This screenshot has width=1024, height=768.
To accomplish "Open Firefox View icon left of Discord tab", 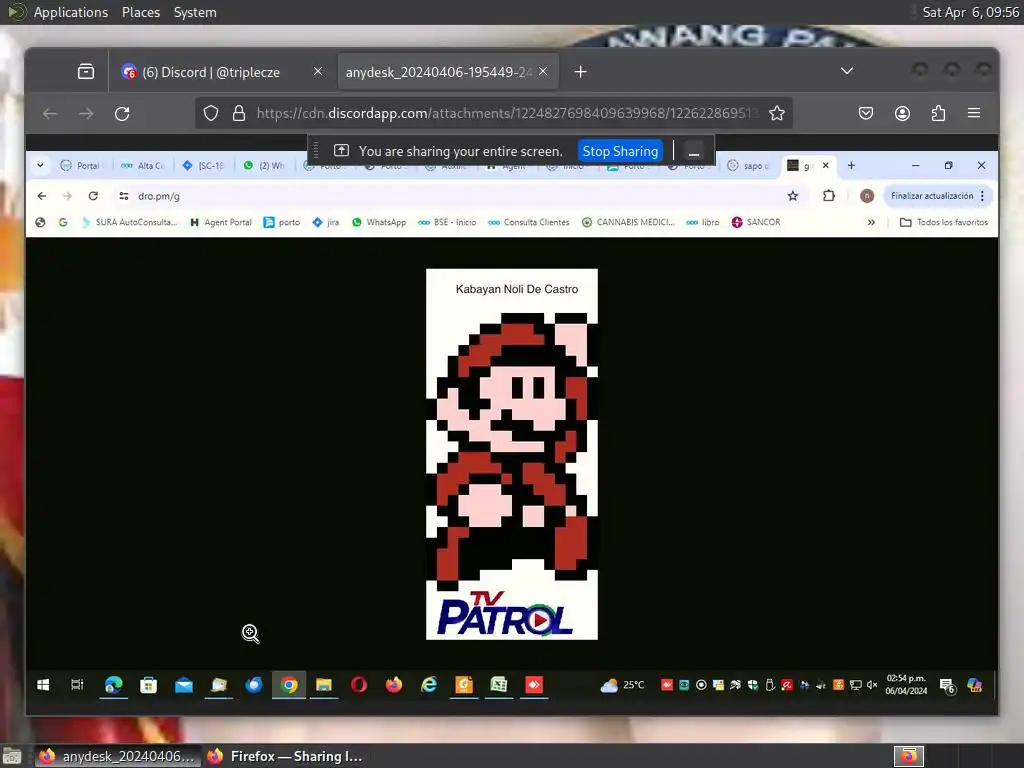I will (86, 72).
